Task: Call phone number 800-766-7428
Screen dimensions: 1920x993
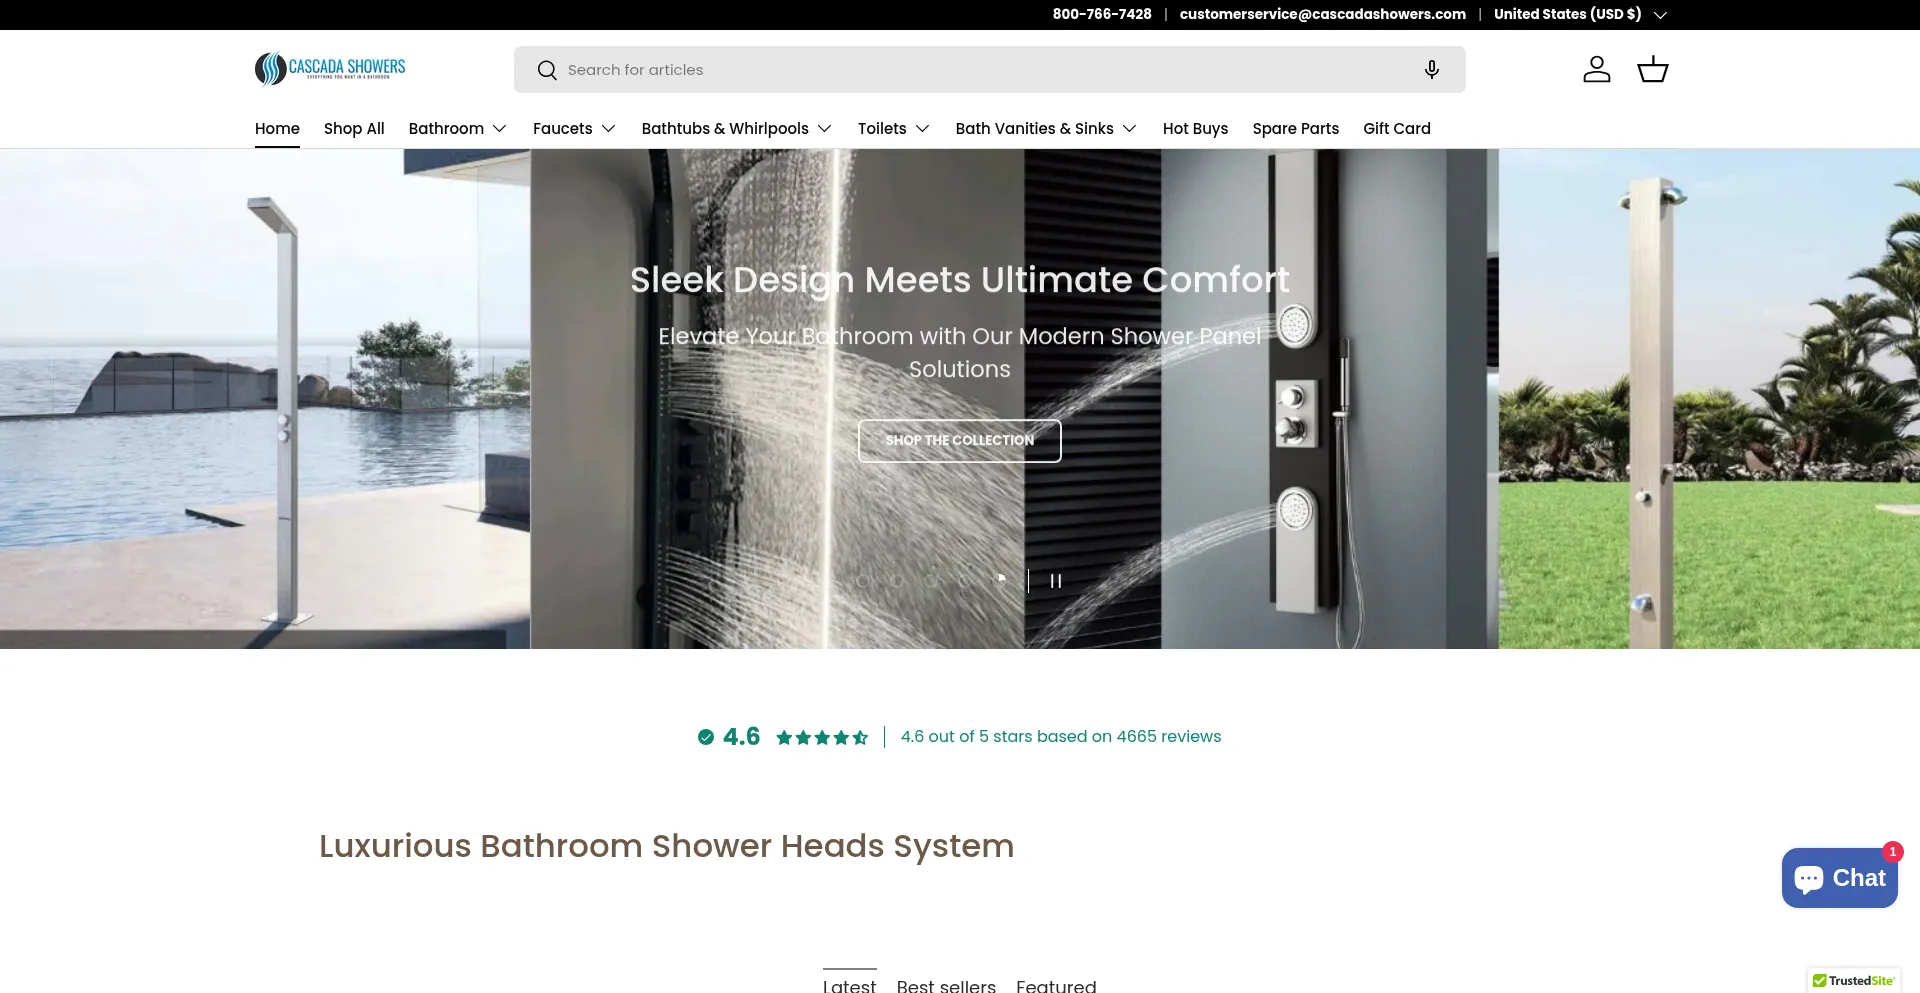Action: tap(1102, 14)
